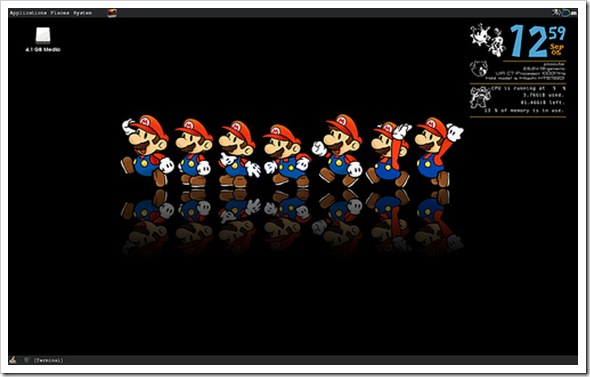Viewport: 590px width, 377px height.
Task: Click the orange Sep date text
Action: pos(557,47)
